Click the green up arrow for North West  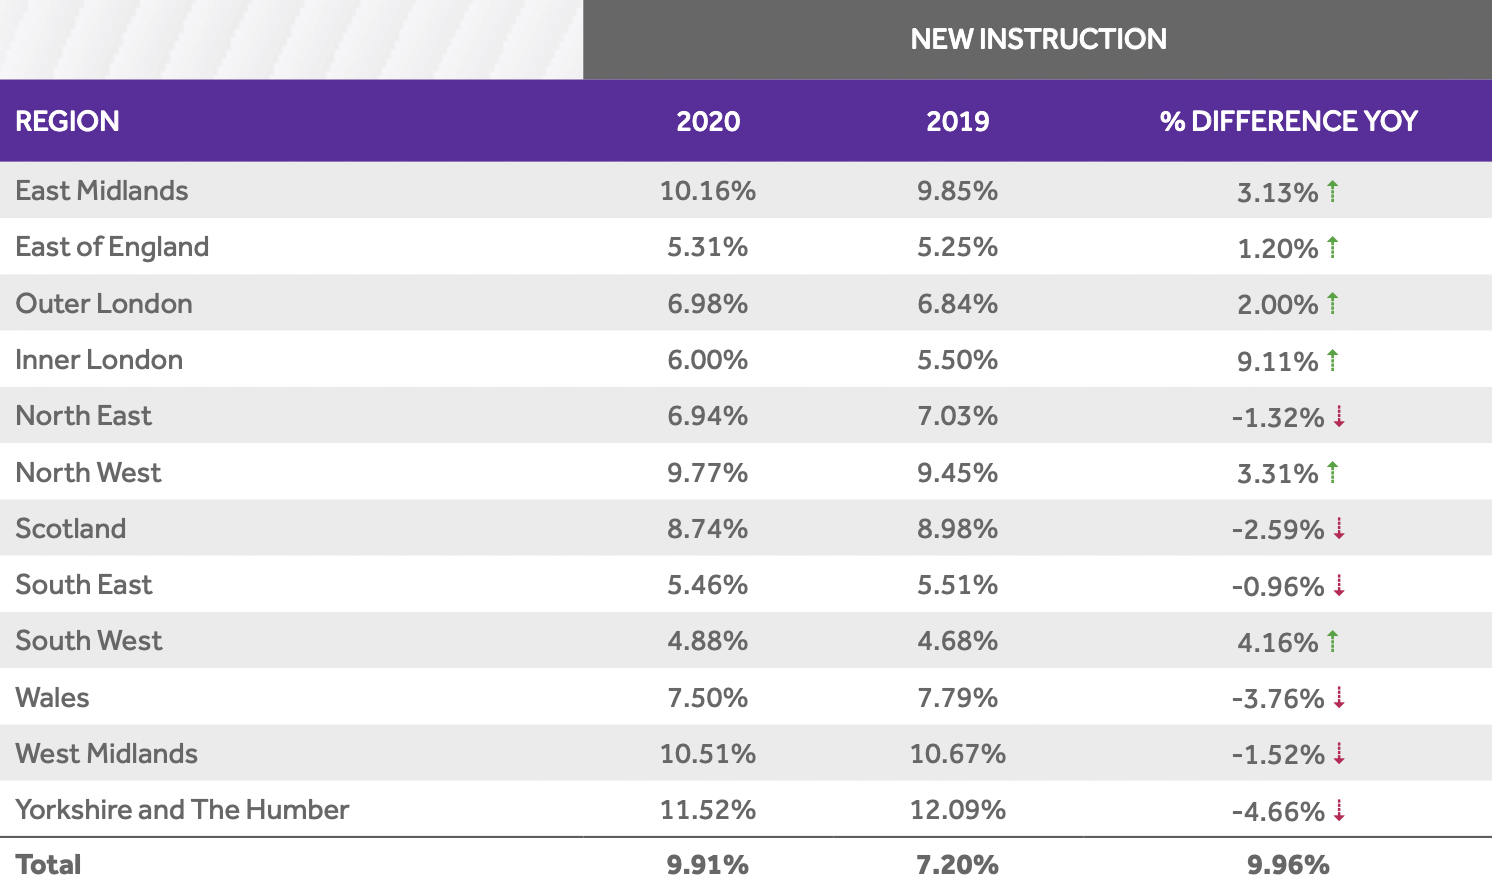point(1332,472)
